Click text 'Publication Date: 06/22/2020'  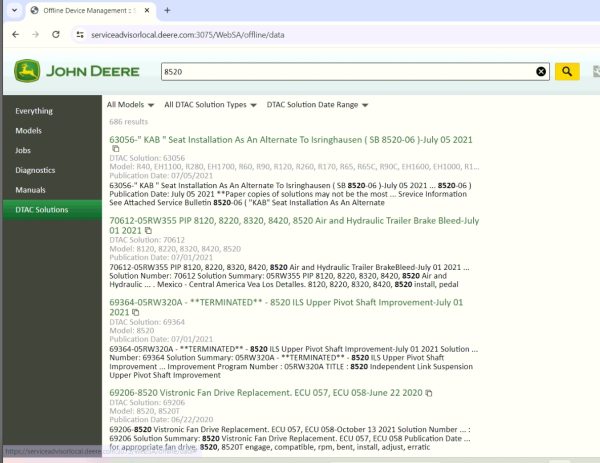[161, 419]
